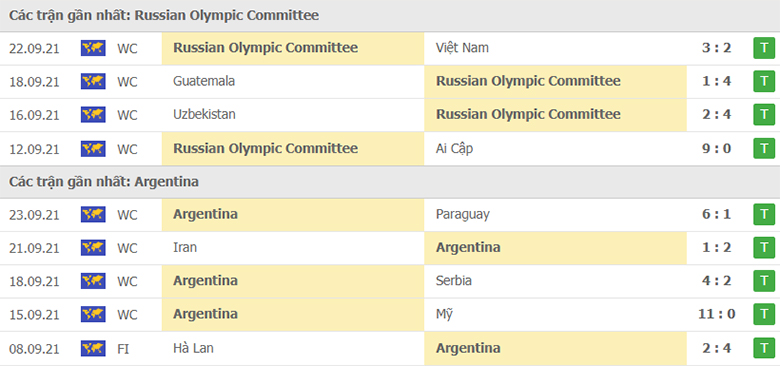The image size is (780, 366).
Task: Open Paraguay team link
Action: pyautogui.click(x=463, y=215)
